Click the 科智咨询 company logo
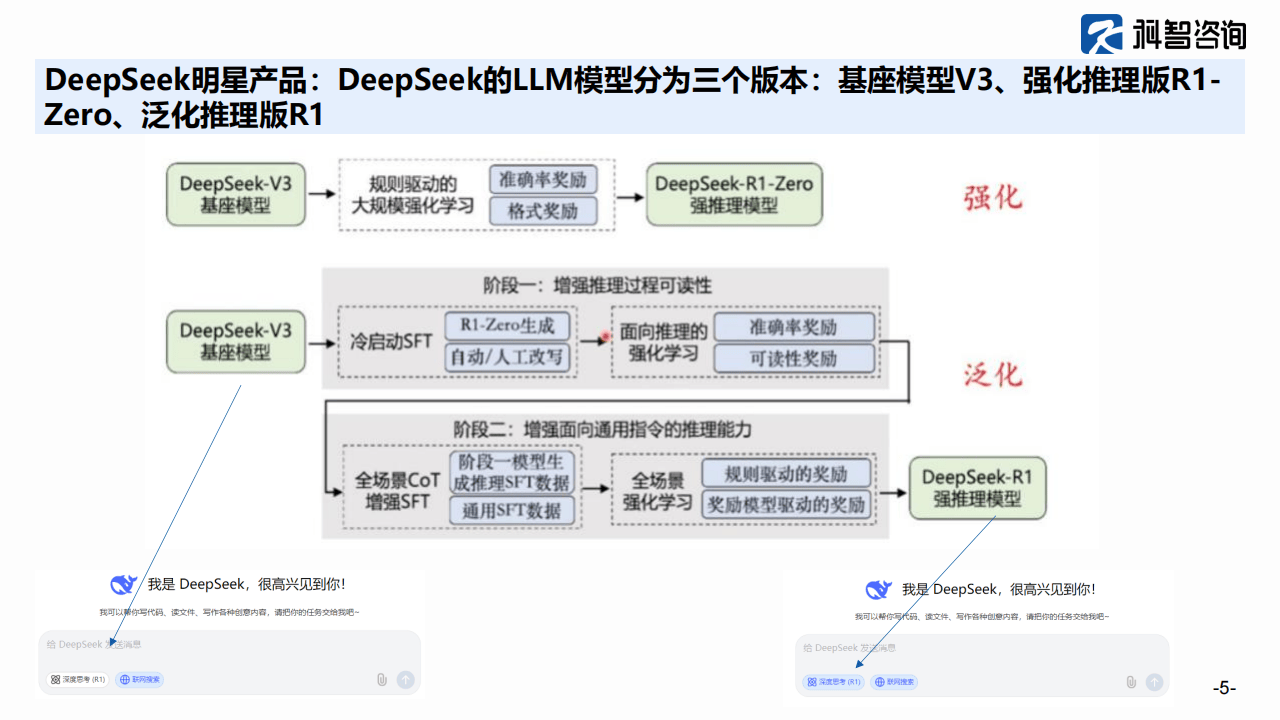Viewport: 1280px width, 720px height. (x=1163, y=34)
